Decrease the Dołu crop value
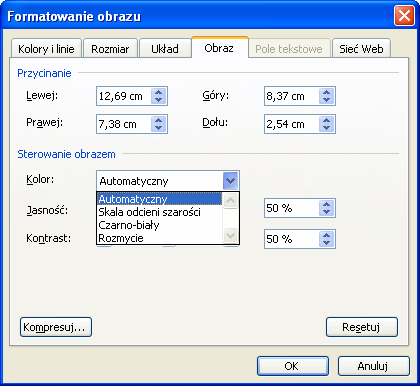Viewport: 420px width, 386px height. point(327,128)
